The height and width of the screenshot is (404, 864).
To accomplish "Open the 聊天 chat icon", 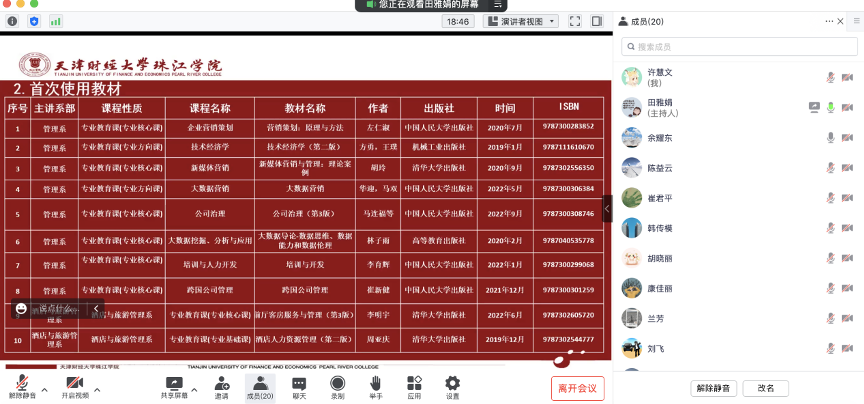I will click(x=299, y=383).
